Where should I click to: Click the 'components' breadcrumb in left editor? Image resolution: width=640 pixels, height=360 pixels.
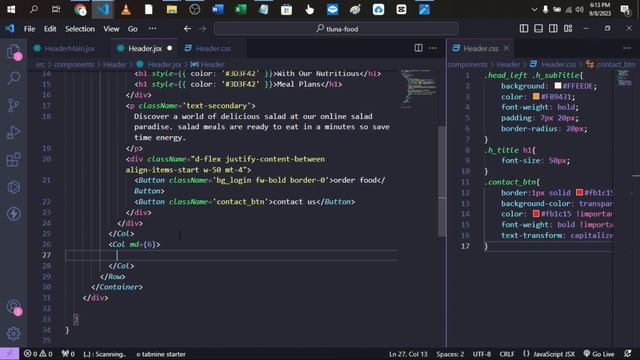point(74,64)
